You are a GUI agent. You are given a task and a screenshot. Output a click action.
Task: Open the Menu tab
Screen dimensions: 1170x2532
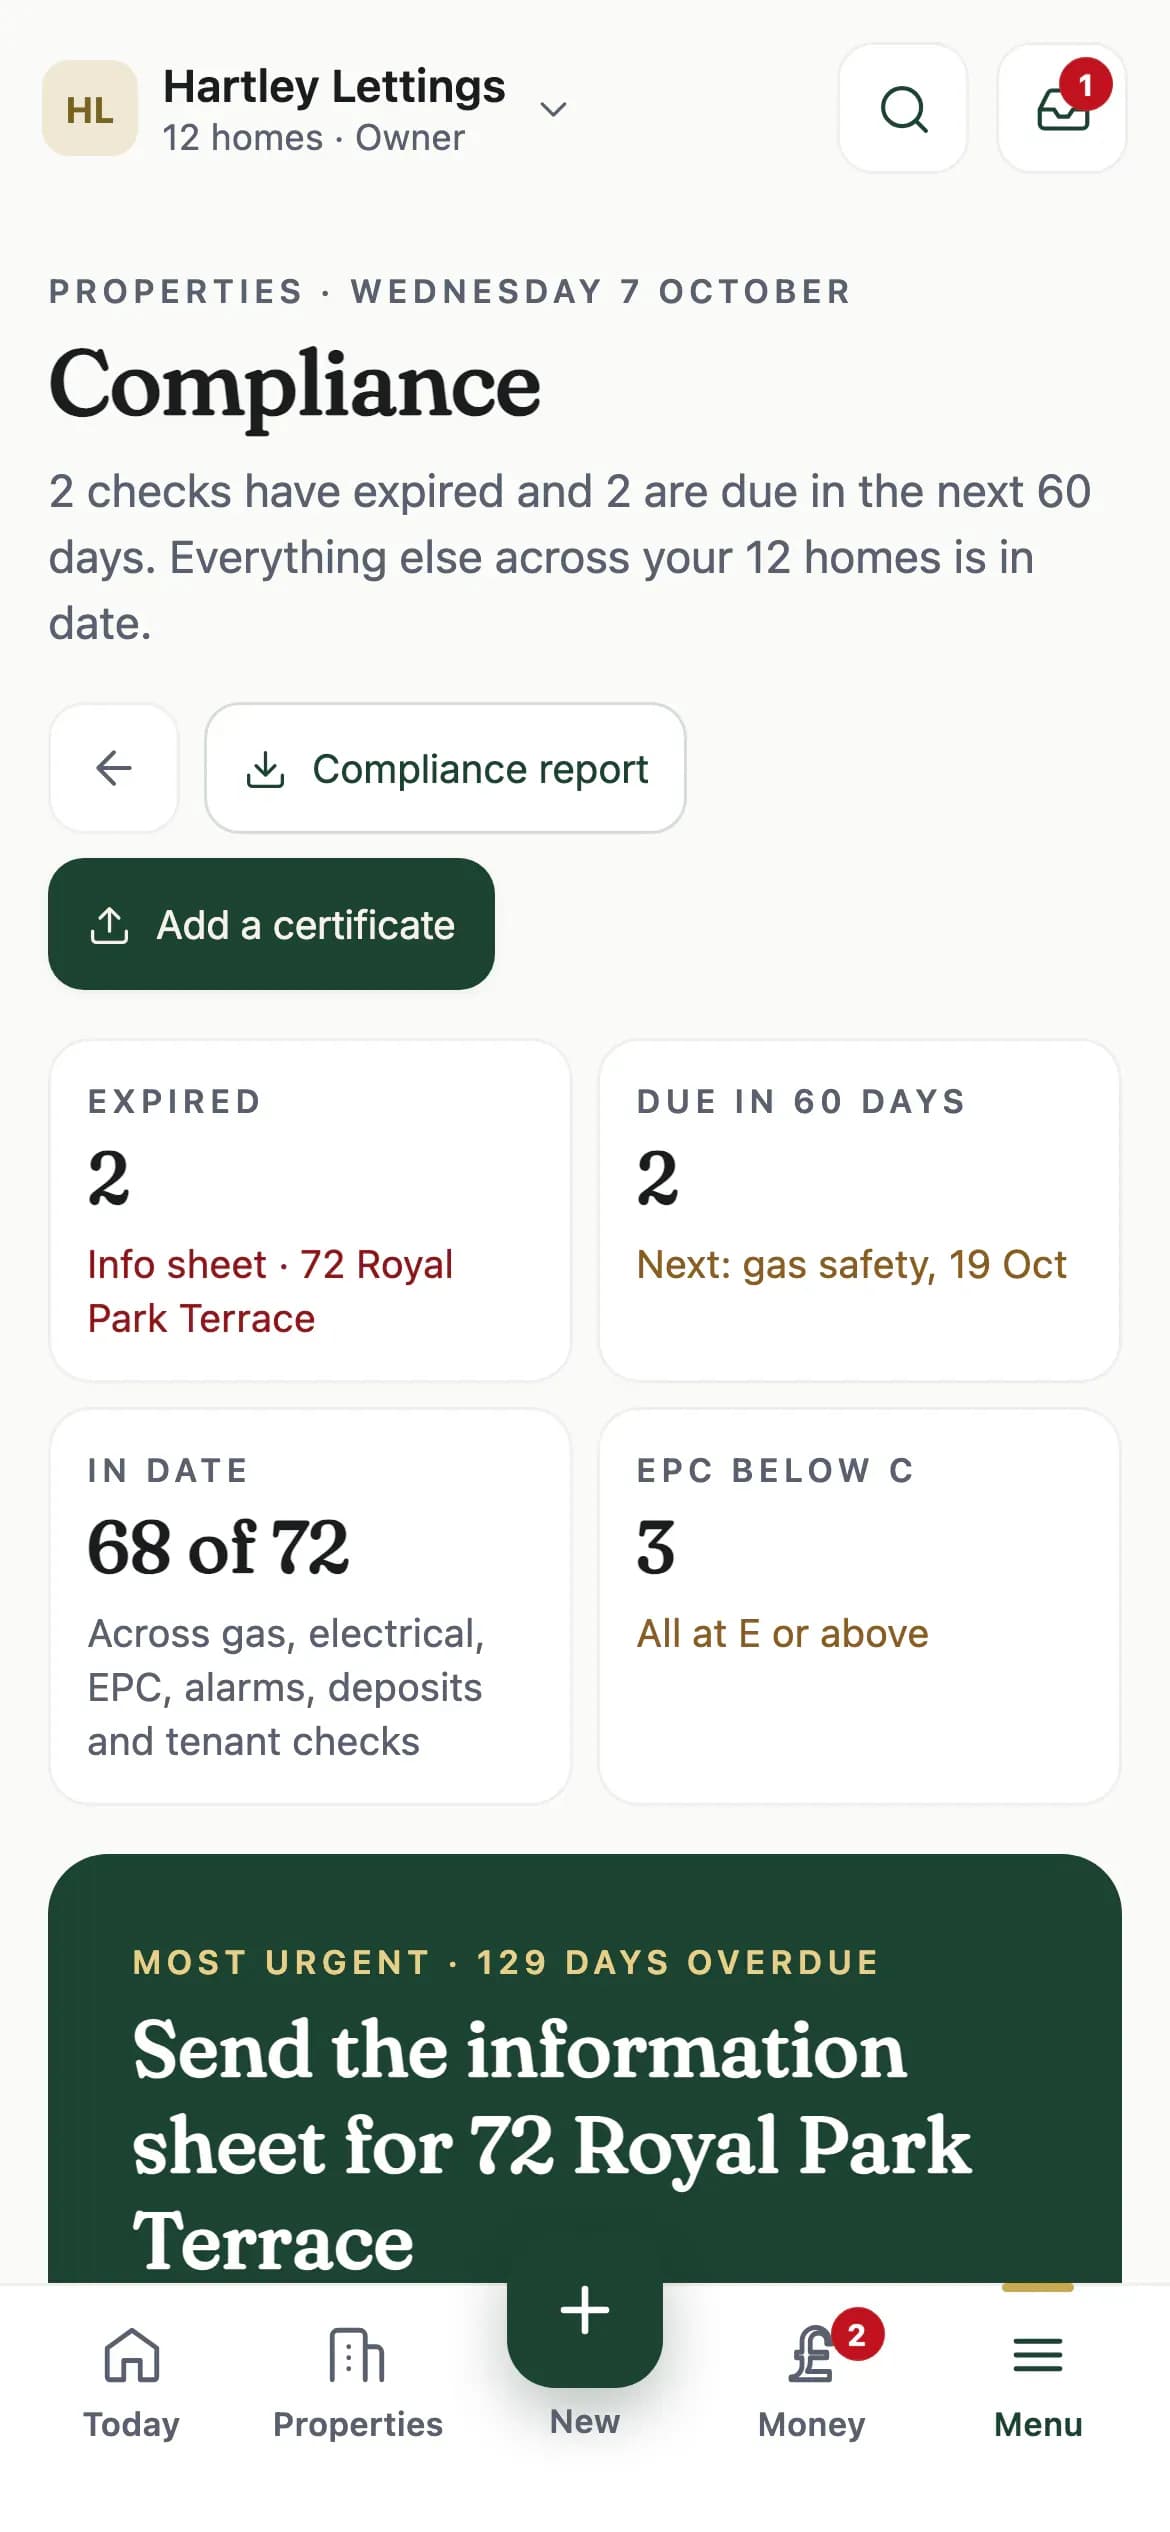point(1038,2382)
